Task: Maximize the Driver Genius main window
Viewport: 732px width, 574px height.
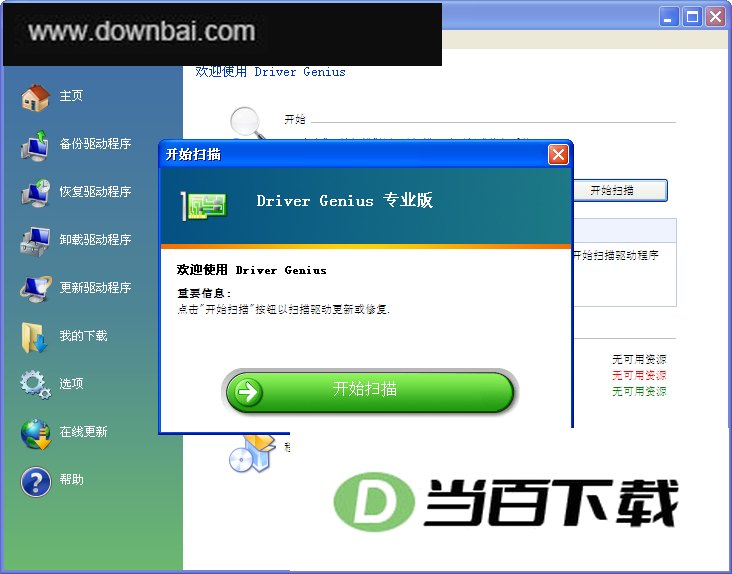Action: coord(692,17)
